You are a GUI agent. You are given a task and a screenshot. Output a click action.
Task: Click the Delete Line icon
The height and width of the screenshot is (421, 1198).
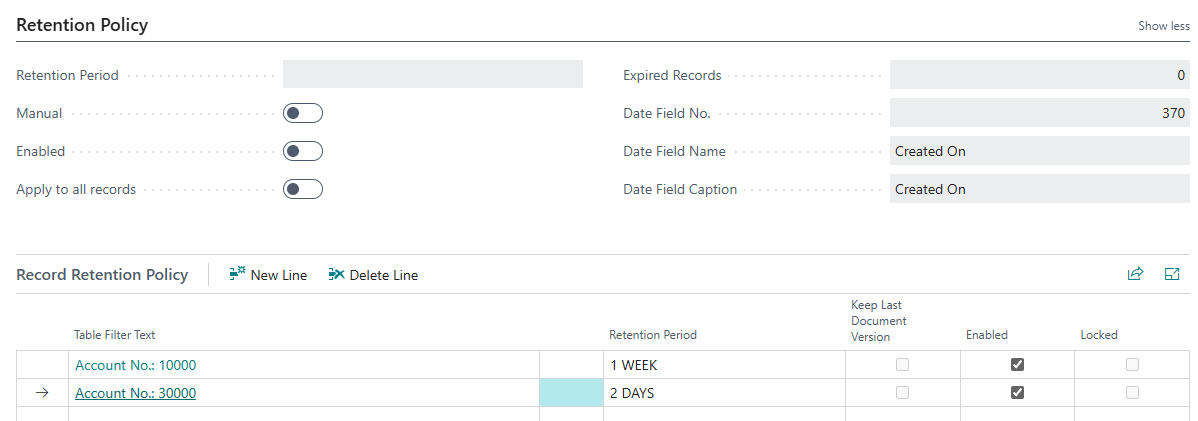click(336, 275)
